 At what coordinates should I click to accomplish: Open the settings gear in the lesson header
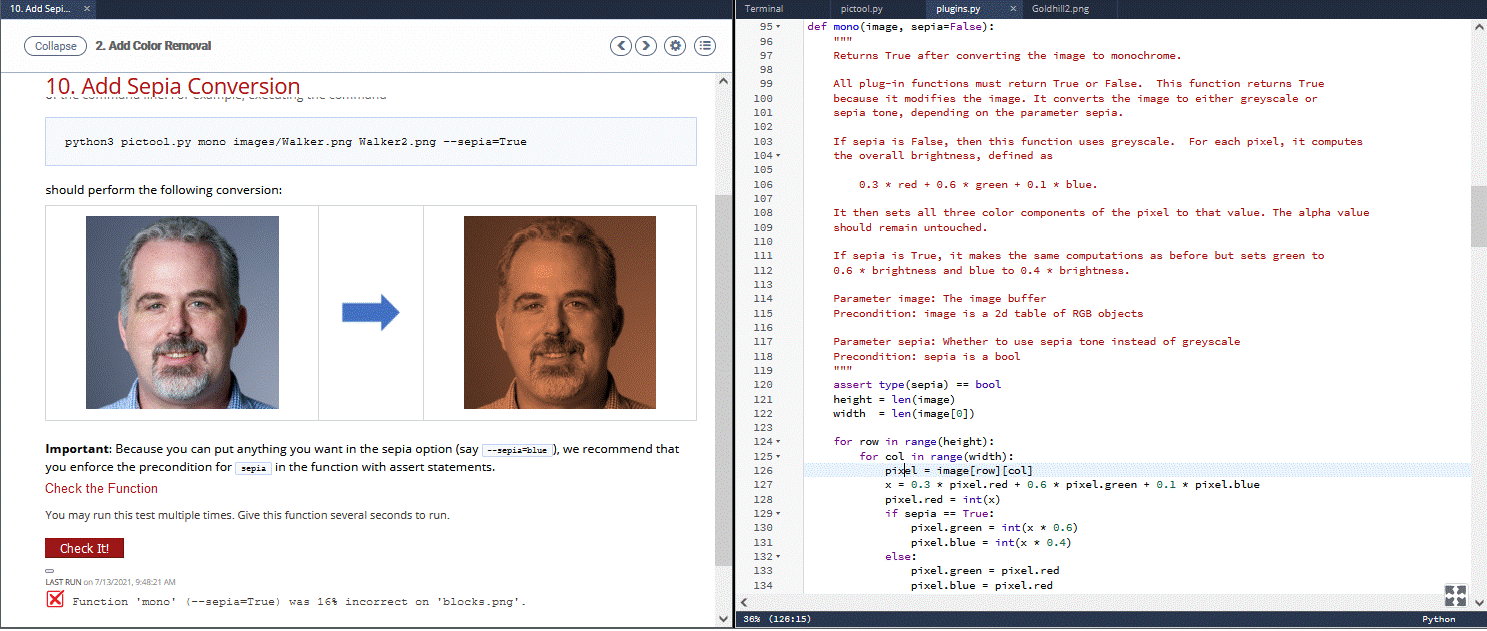tap(674, 45)
